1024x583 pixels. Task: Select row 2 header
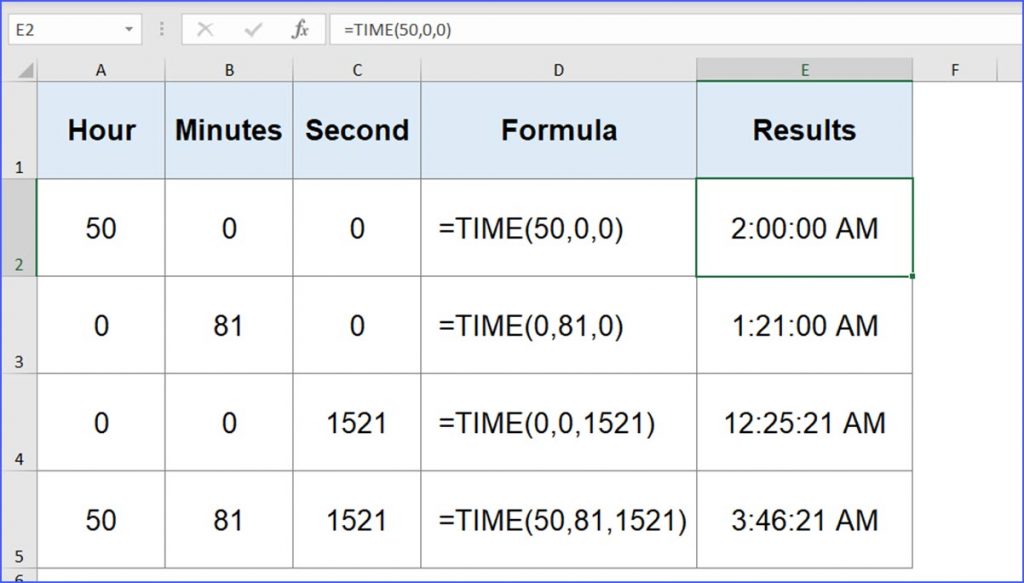(x=19, y=228)
